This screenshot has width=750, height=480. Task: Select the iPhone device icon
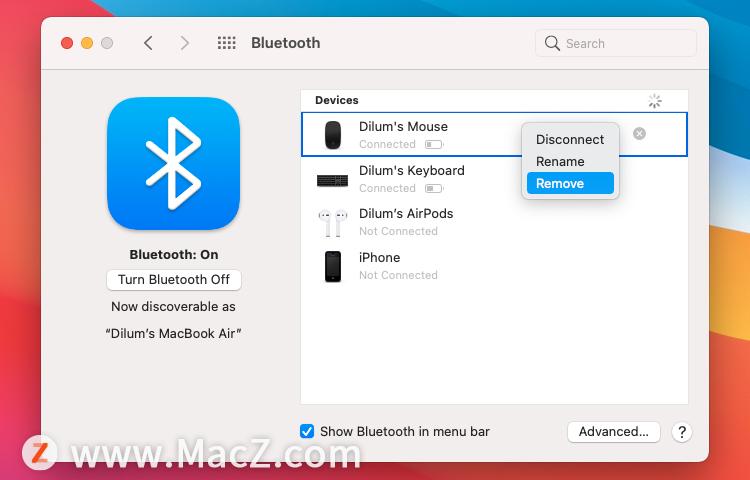click(x=333, y=266)
